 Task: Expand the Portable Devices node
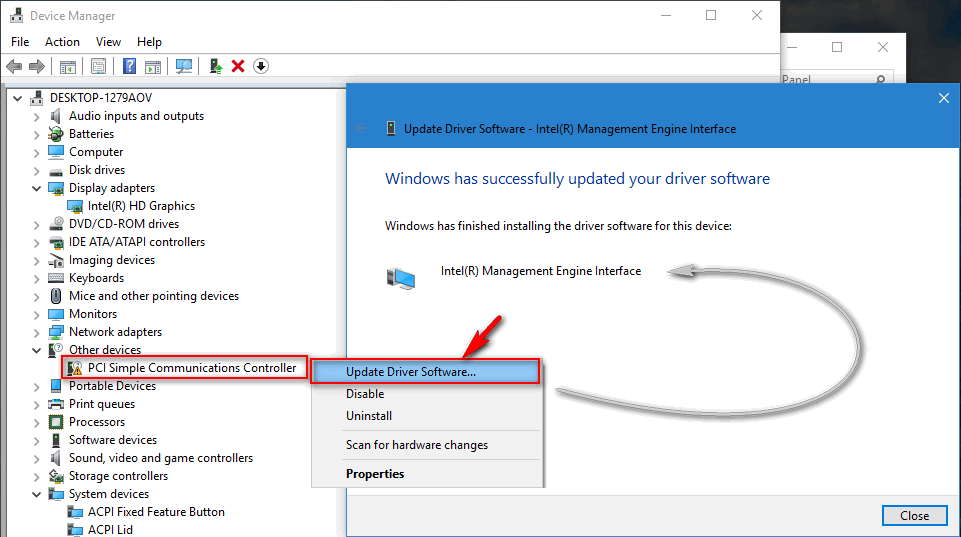point(36,387)
